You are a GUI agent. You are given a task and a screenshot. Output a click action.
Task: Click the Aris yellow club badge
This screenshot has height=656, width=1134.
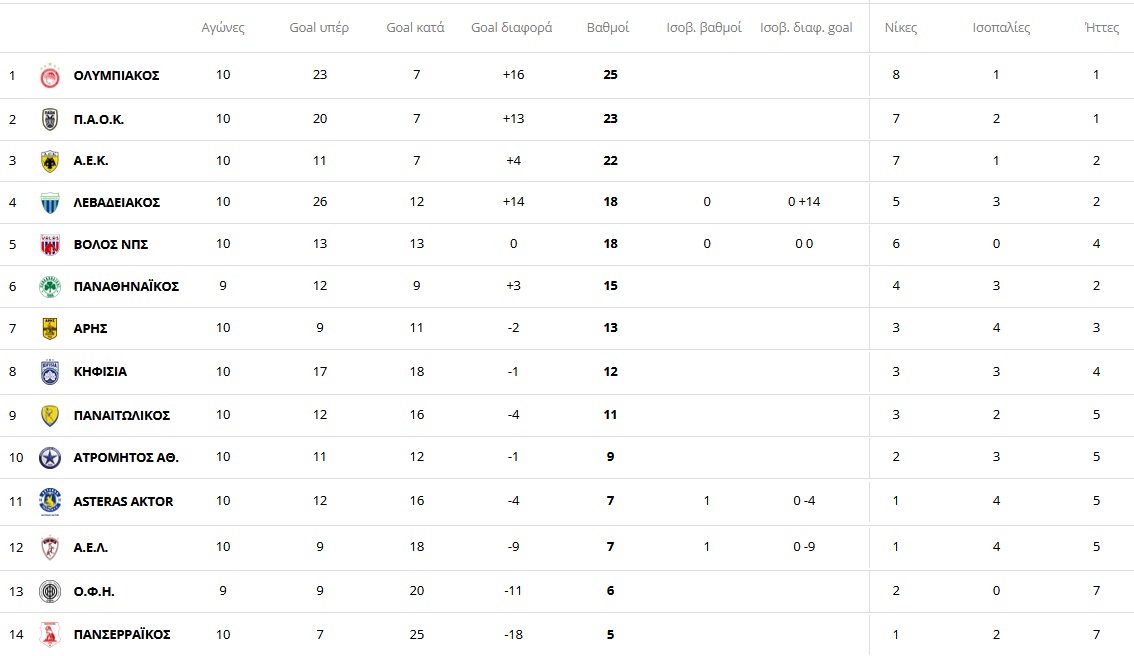pos(49,328)
